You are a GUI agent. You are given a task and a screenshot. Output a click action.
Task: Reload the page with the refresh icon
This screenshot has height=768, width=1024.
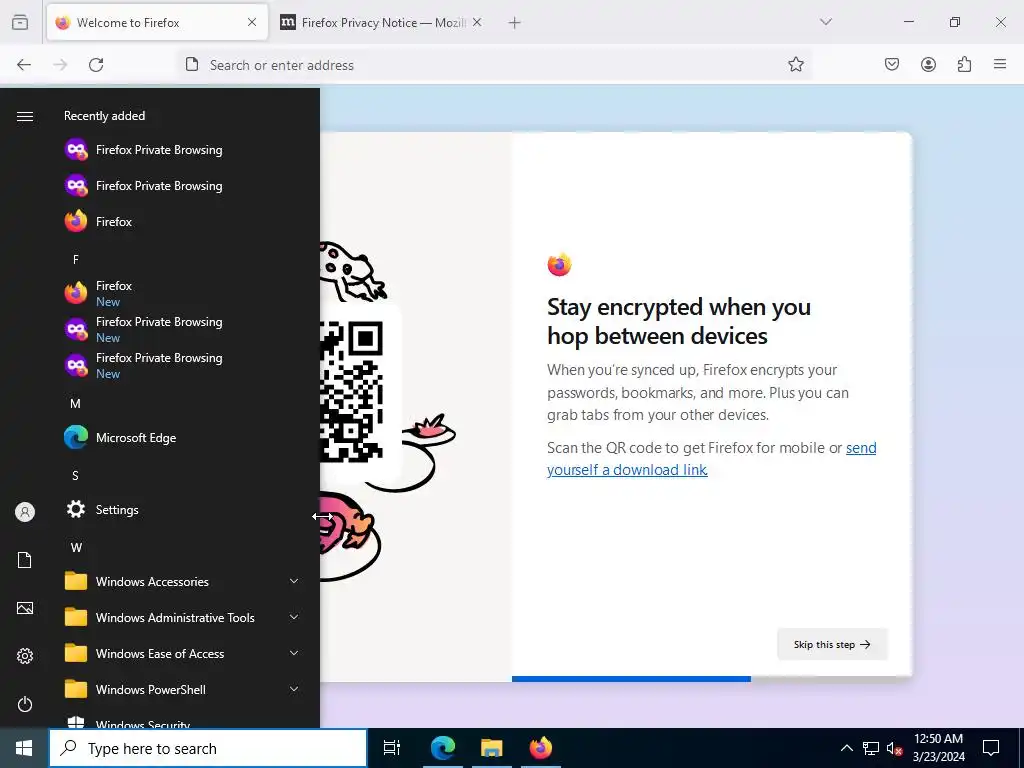[x=96, y=65]
